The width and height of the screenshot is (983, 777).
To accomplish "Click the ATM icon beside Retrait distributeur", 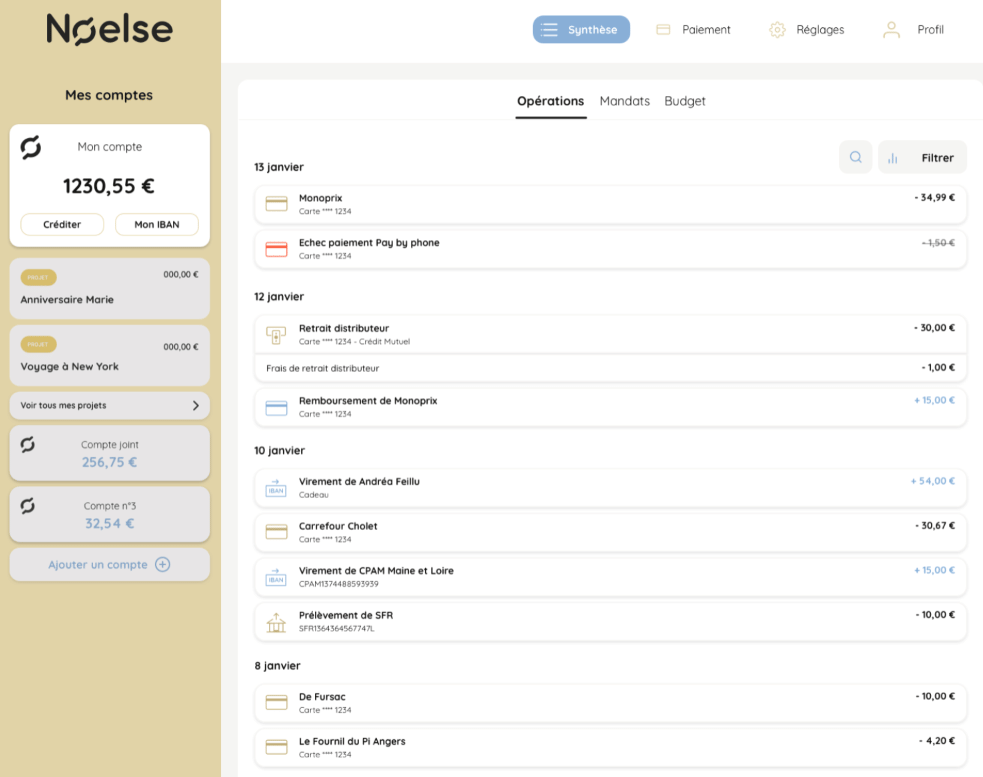I will coord(276,334).
